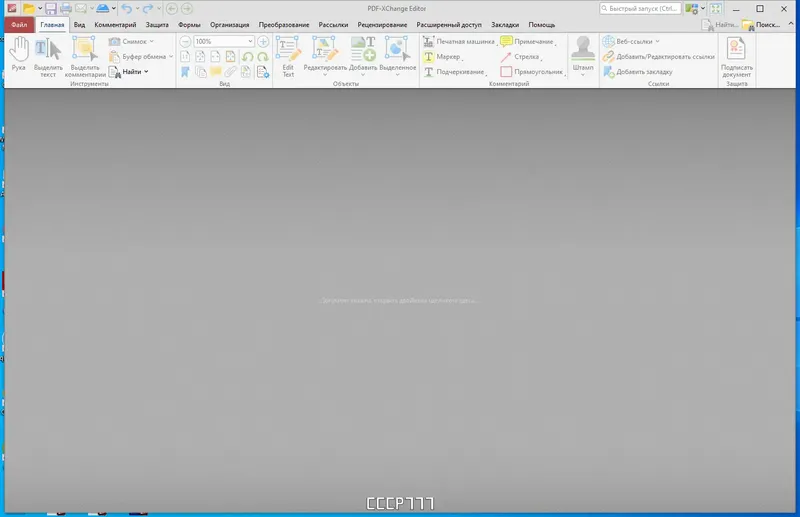
Task: Click the Quick Launch (Быстрый запуск) search field
Action: [x=640, y=9]
